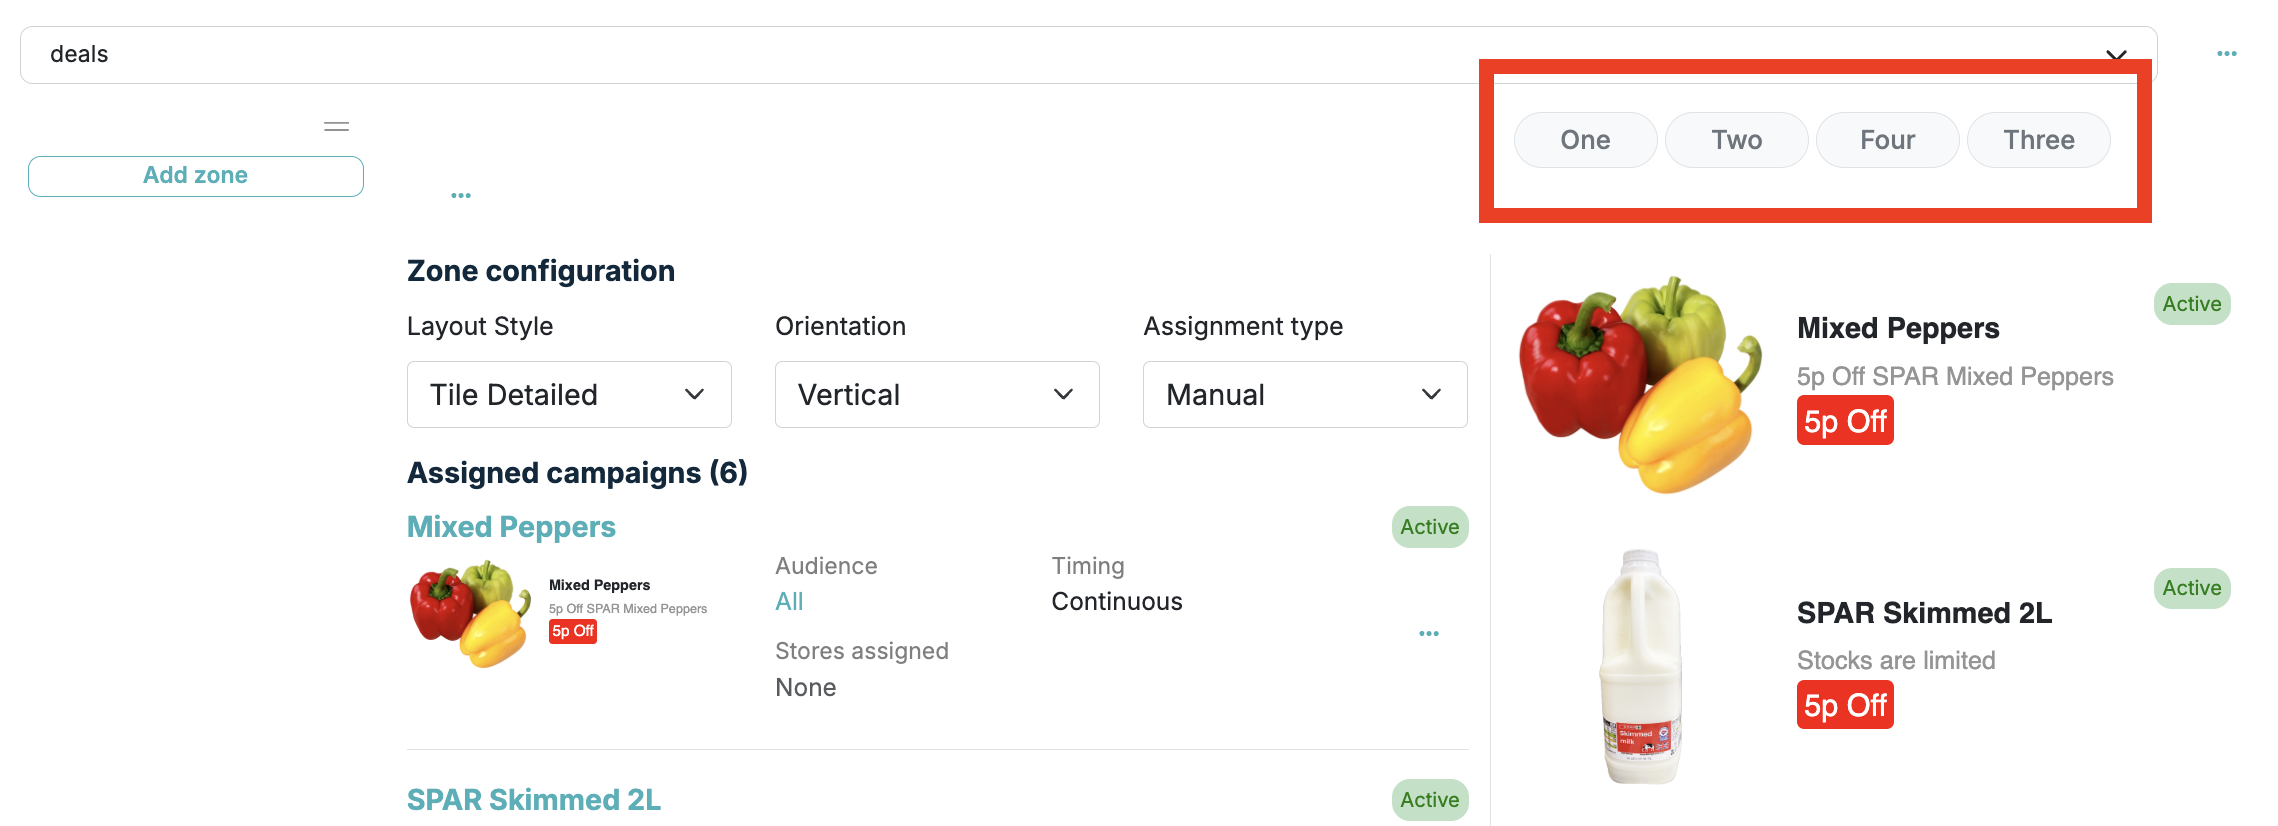Select the One tab pill
Image resolution: width=2278 pixels, height=826 pixels.
pos(1585,140)
